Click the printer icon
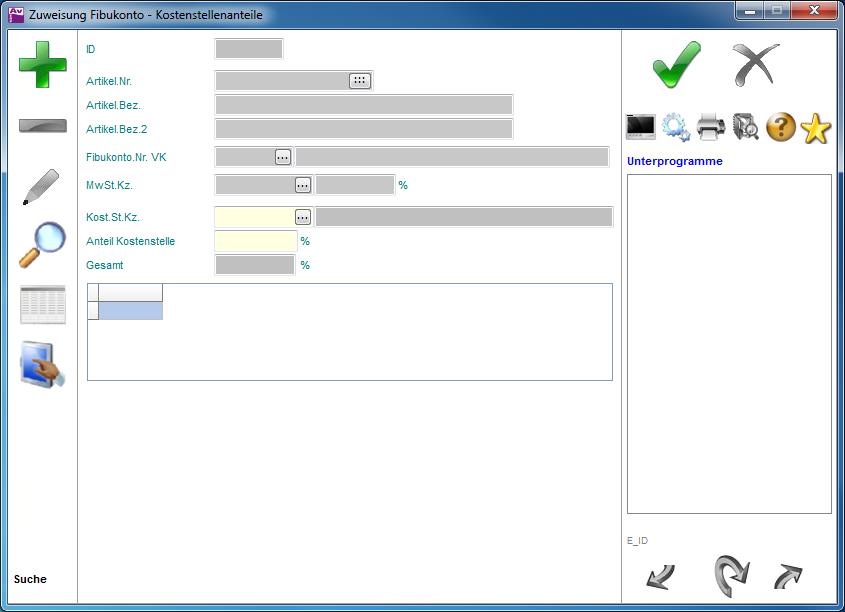The width and height of the screenshot is (845, 612). [x=711, y=127]
